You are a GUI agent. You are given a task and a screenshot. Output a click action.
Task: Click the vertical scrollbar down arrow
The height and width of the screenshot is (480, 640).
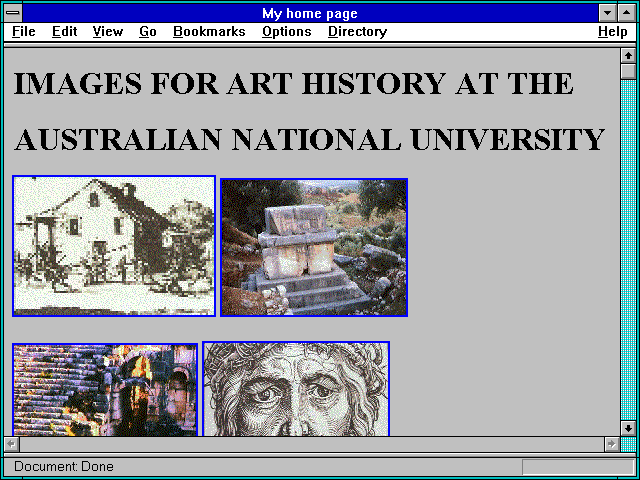coord(628,428)
